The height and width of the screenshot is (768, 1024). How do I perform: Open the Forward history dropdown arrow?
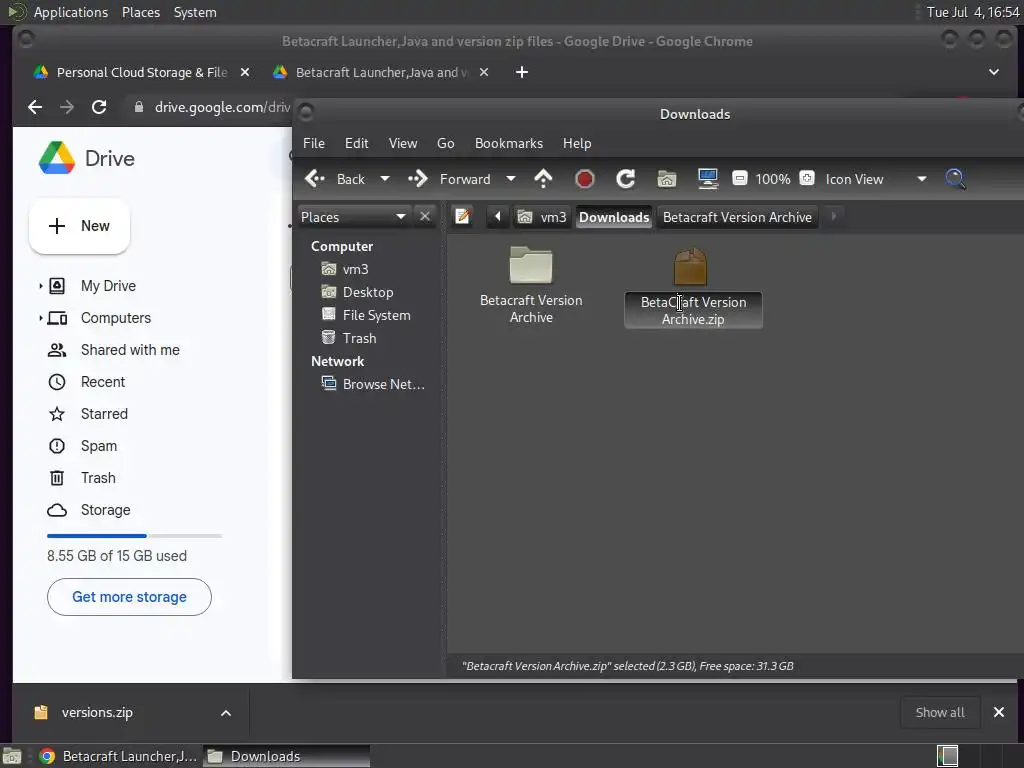(511, 178)
